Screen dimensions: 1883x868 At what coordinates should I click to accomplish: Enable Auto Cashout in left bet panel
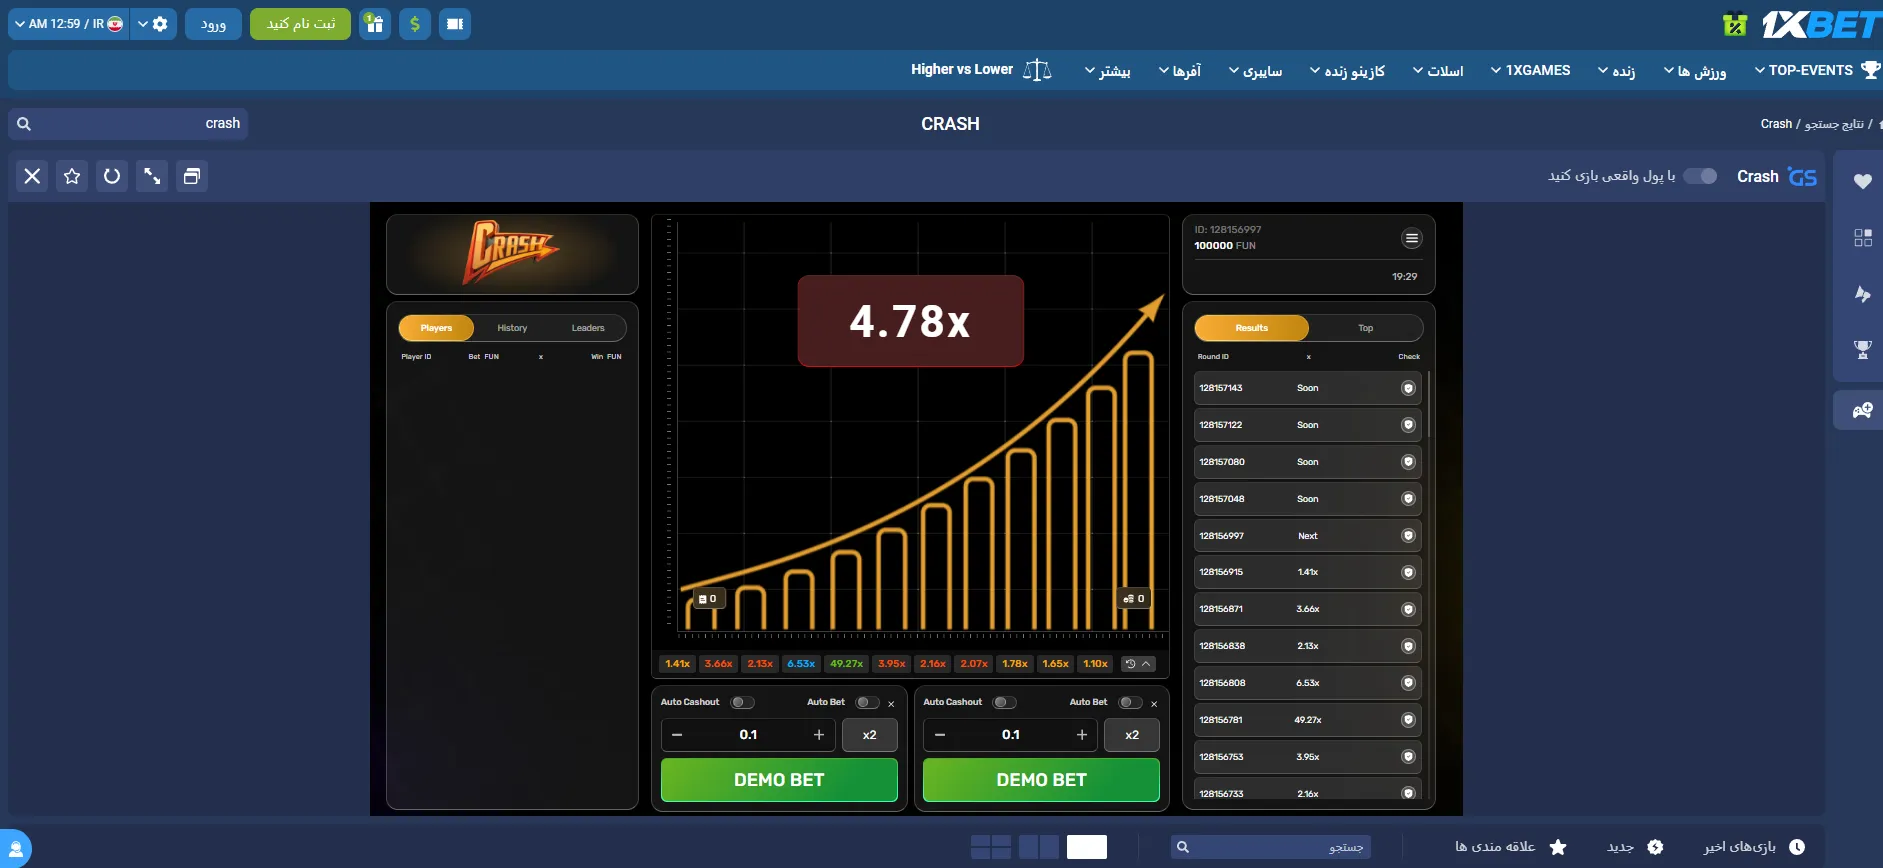pyautogui.click(x=742, y=702)
